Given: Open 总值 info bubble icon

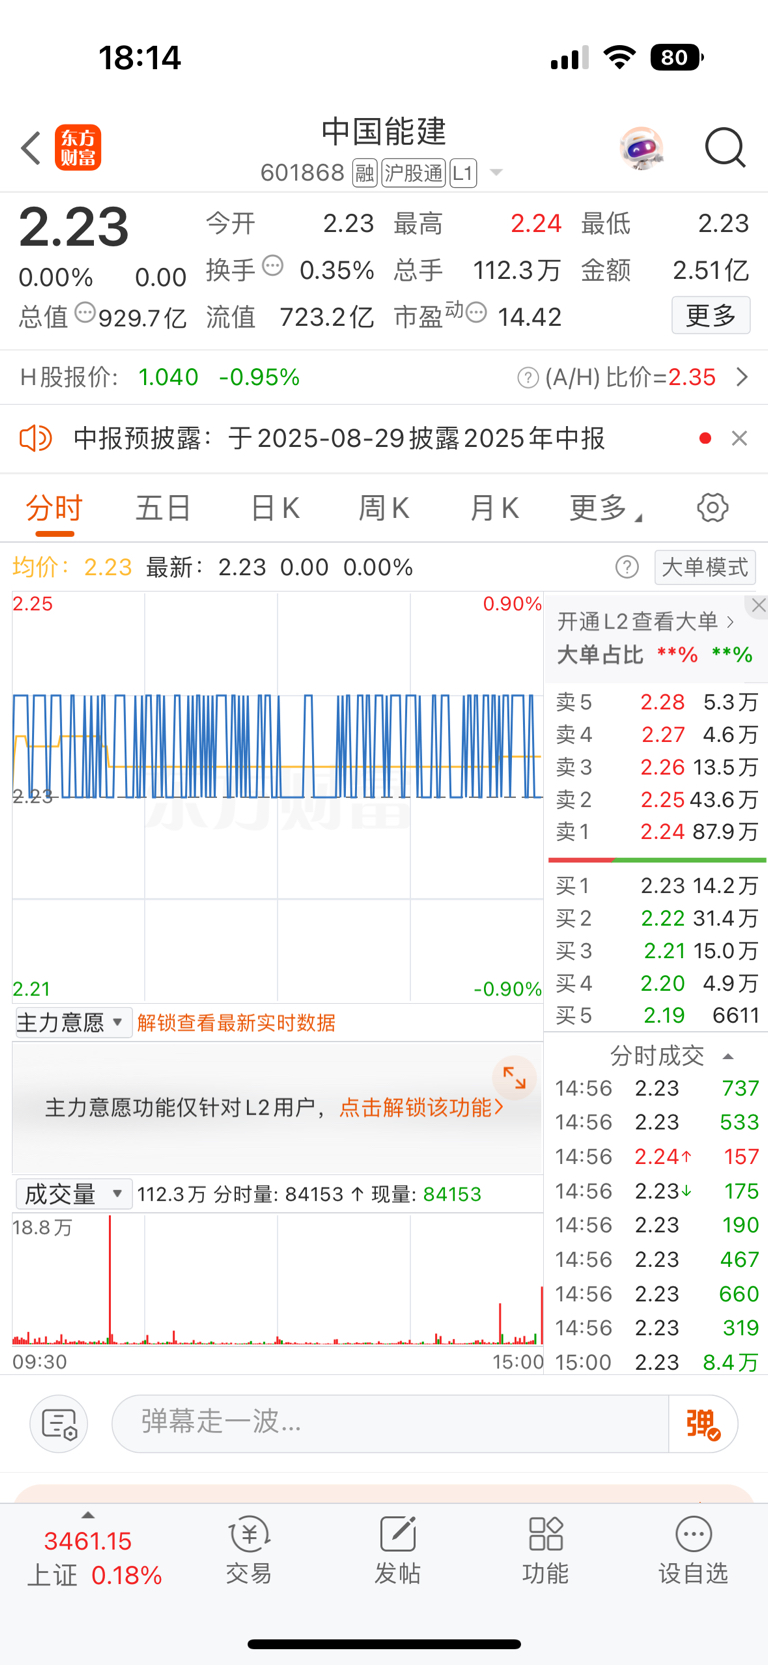Looking at the screenshot, I should [x=86, y=313].
